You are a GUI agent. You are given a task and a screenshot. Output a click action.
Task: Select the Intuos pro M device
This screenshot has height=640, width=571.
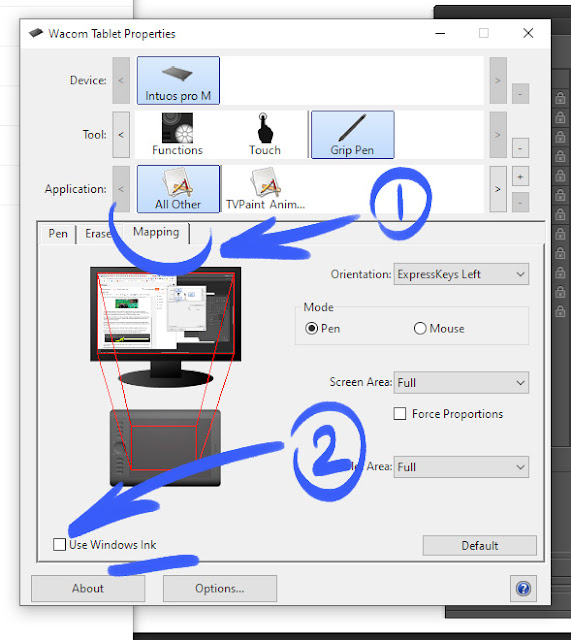tap(178, 80)
